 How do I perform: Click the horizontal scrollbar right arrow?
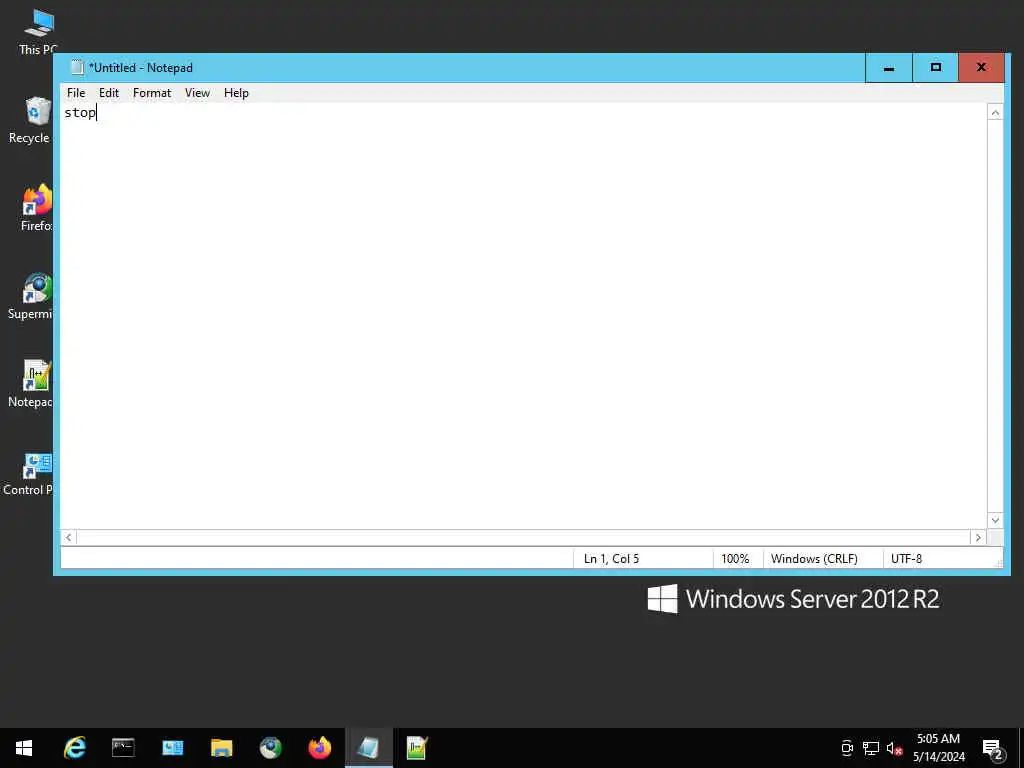pyautogui.click(x=978, y=537)
